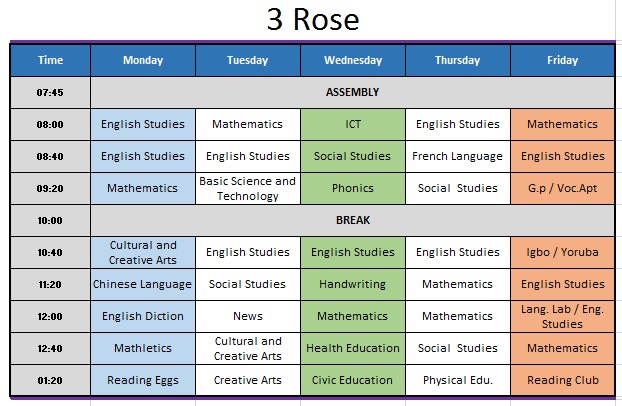Select the Basic Science and Technology cell
This screenshot has width=622, height=406.
247,188
